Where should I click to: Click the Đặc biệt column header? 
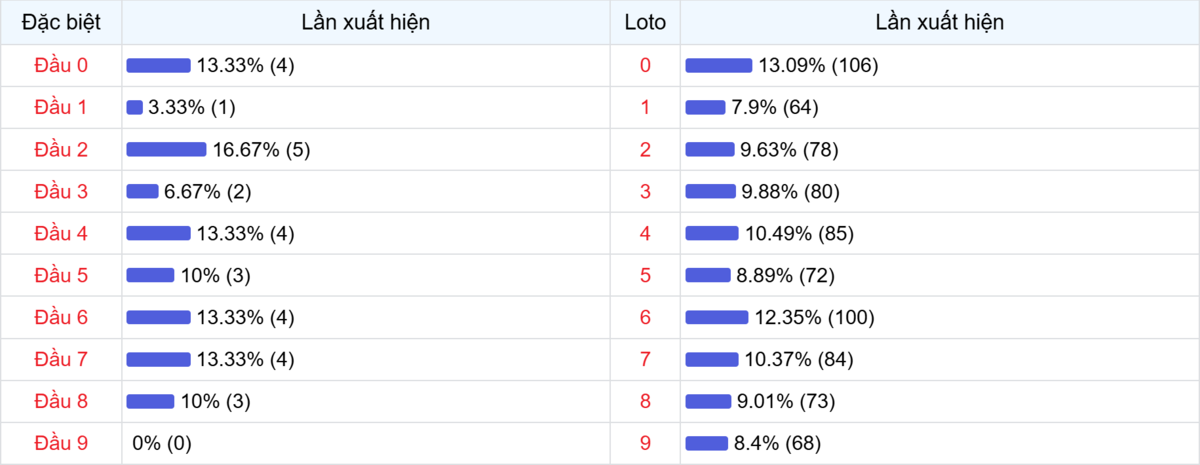(61, 22)
